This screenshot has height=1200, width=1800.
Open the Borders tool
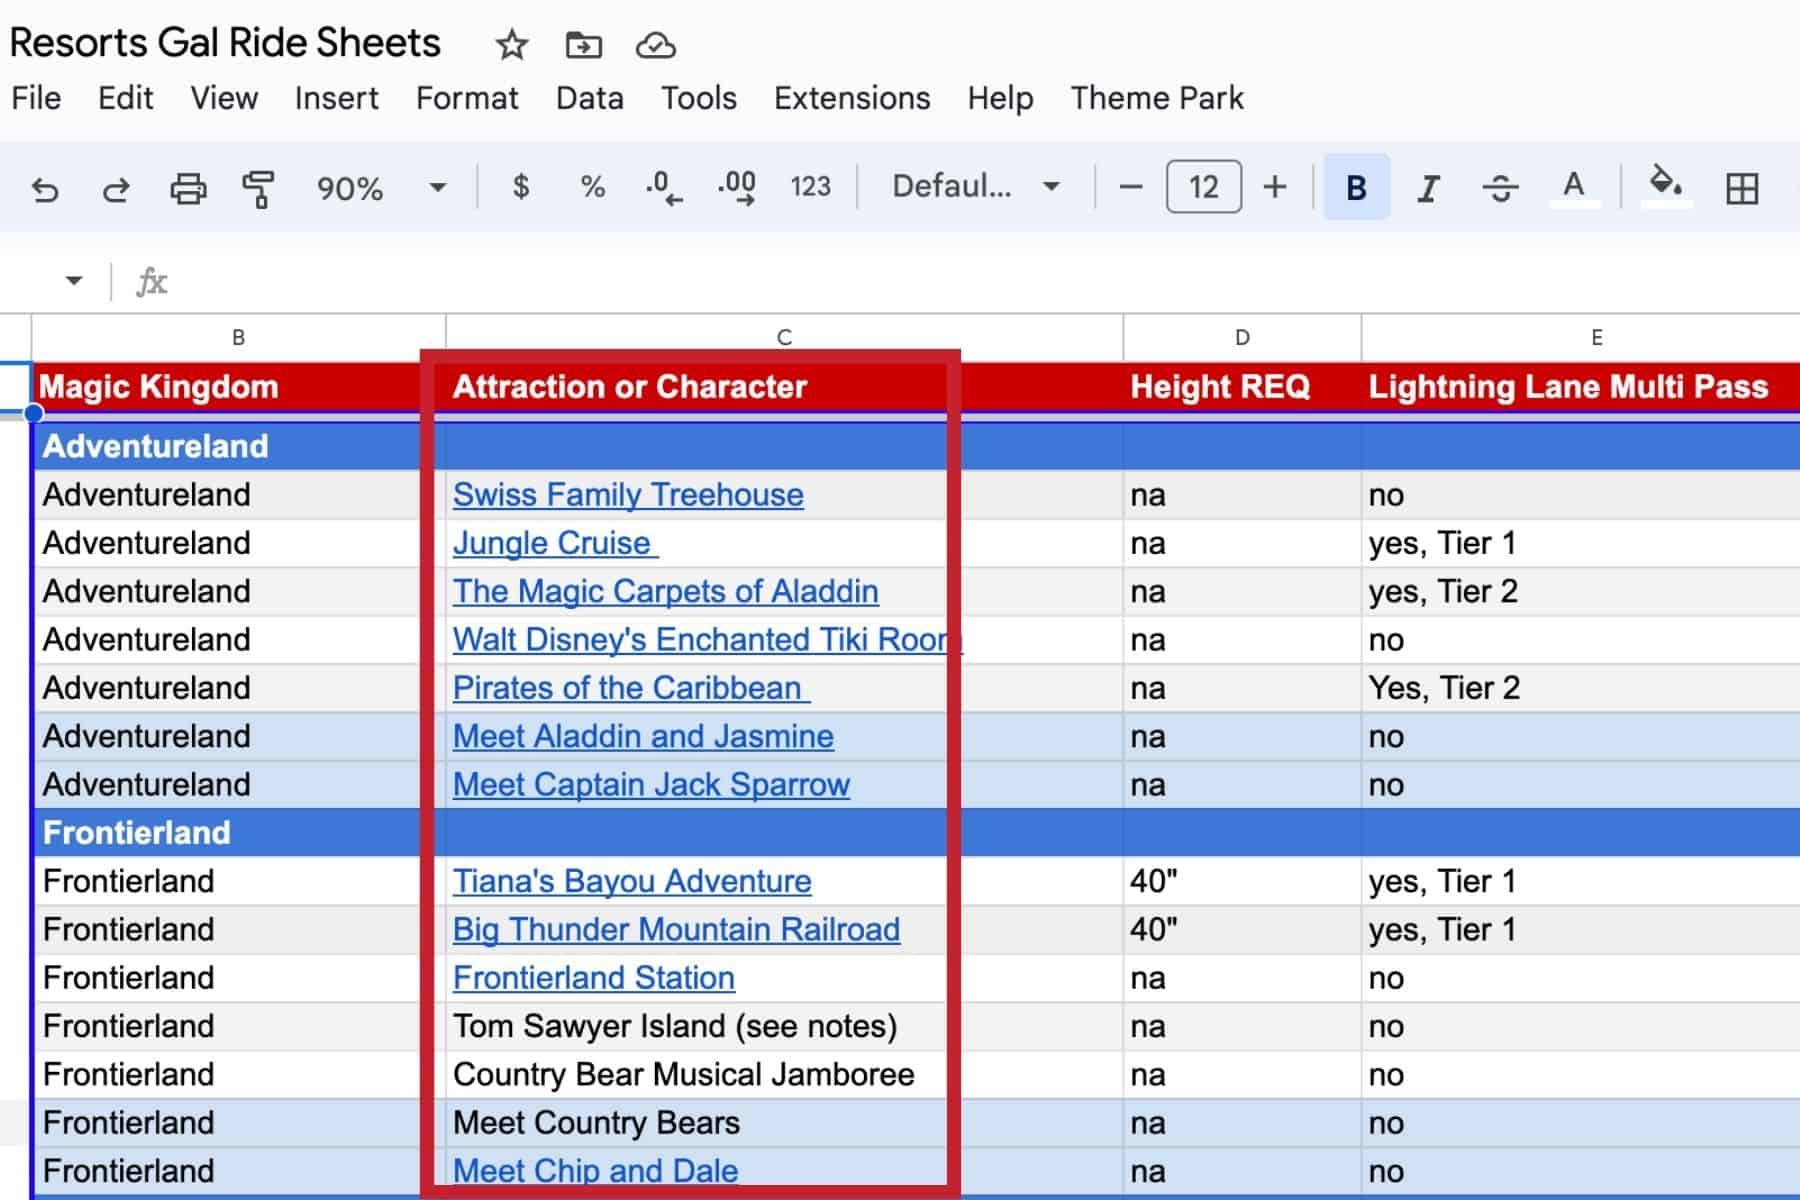point(1742,188)
